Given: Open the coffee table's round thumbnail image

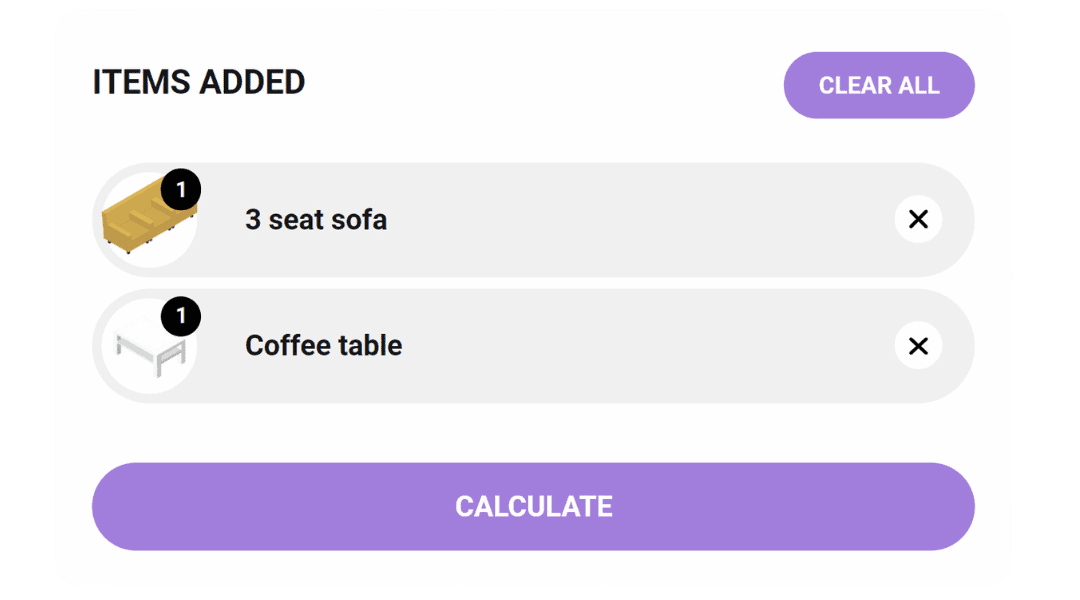Looking at the screenshot, I should [x=149, y=346].
